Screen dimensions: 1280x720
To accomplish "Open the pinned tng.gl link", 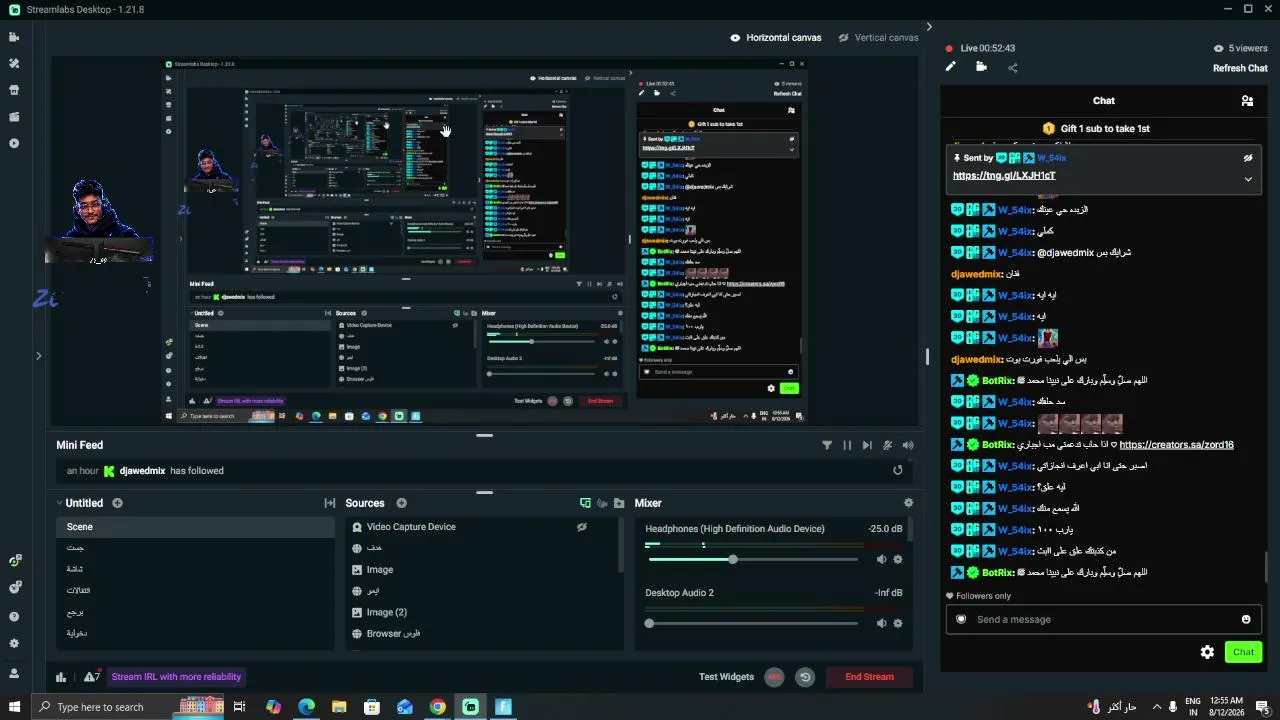I will tap(1004, 176).
